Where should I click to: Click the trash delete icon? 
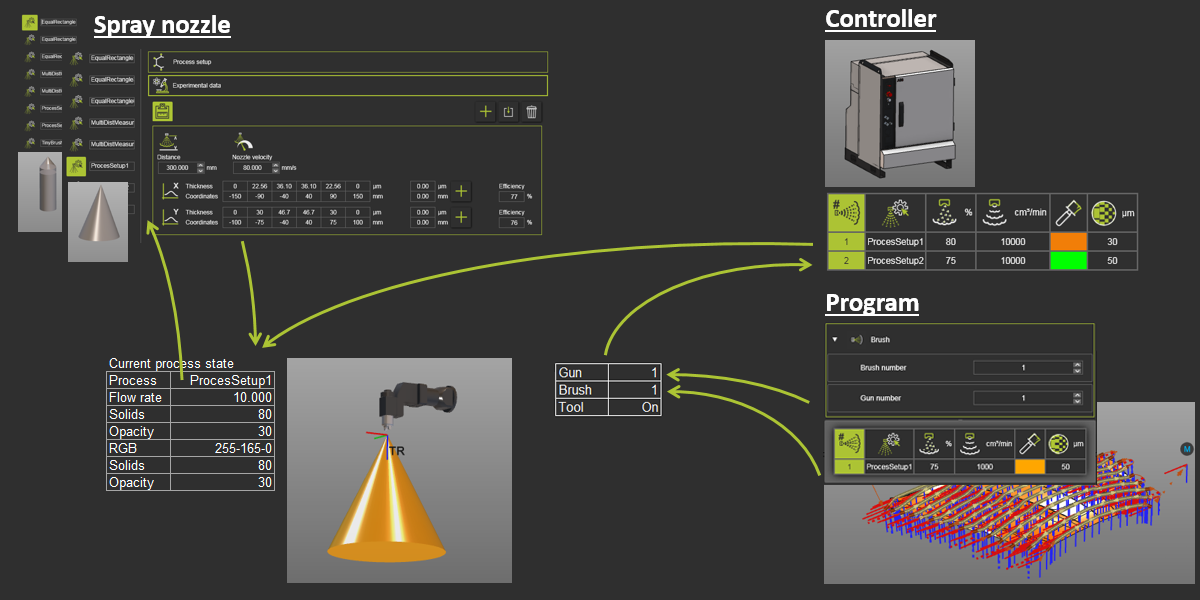tap(532, 112)
